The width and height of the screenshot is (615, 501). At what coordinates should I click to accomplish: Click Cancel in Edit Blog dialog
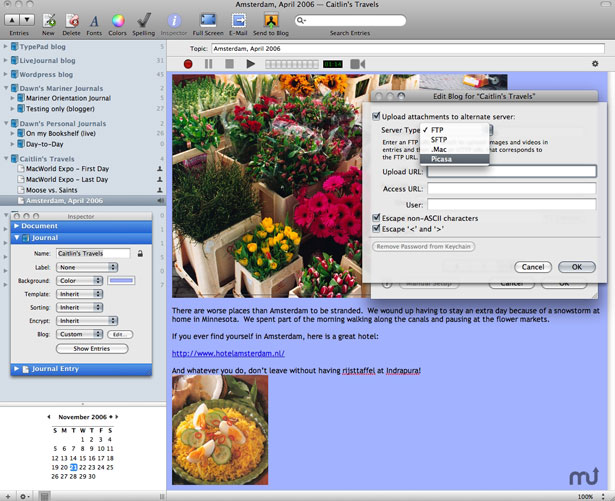pos(533,267)
